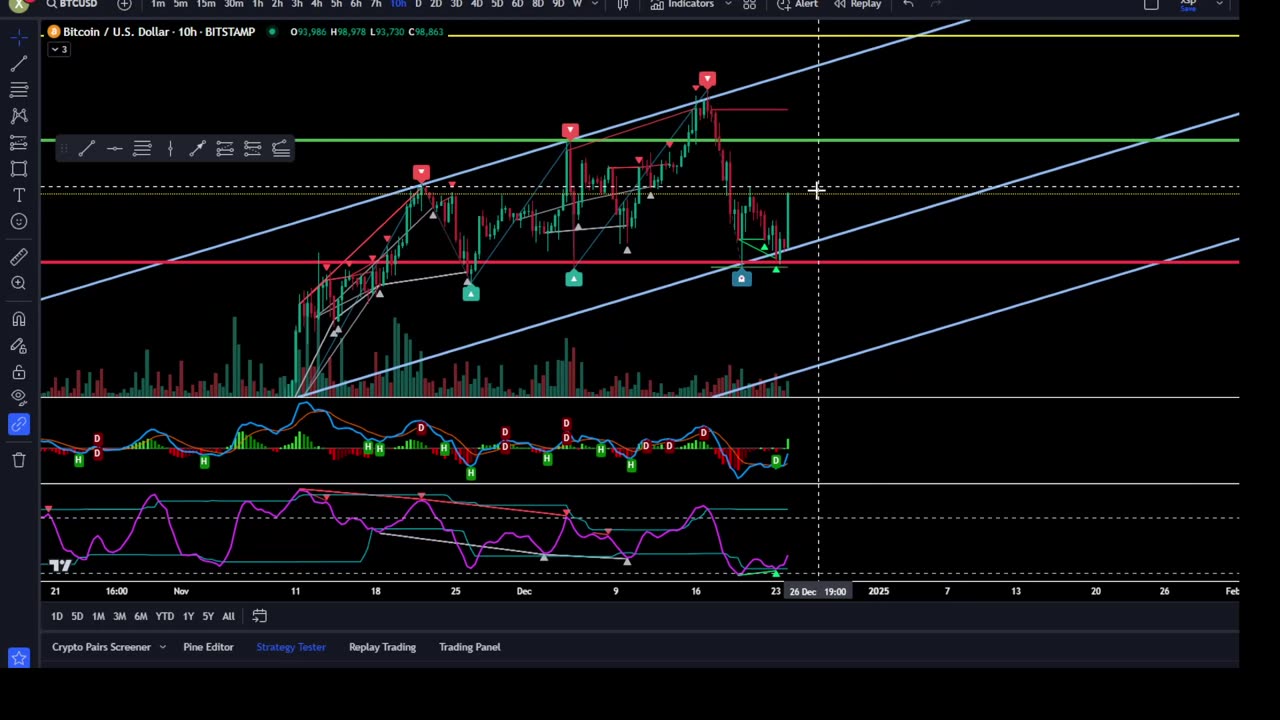Start bar Replay mode
1280x720 pixels.
click(x=858, y=4)
